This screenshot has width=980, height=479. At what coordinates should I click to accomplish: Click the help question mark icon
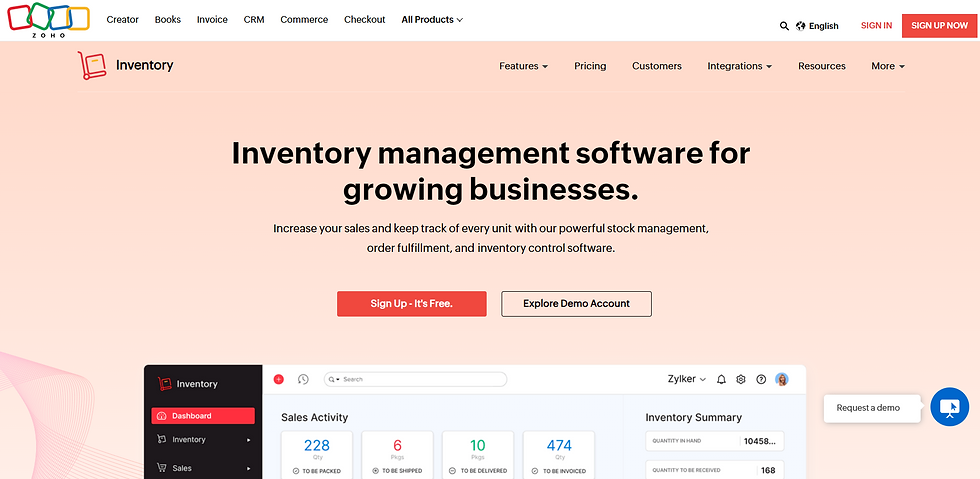[761, 379]
